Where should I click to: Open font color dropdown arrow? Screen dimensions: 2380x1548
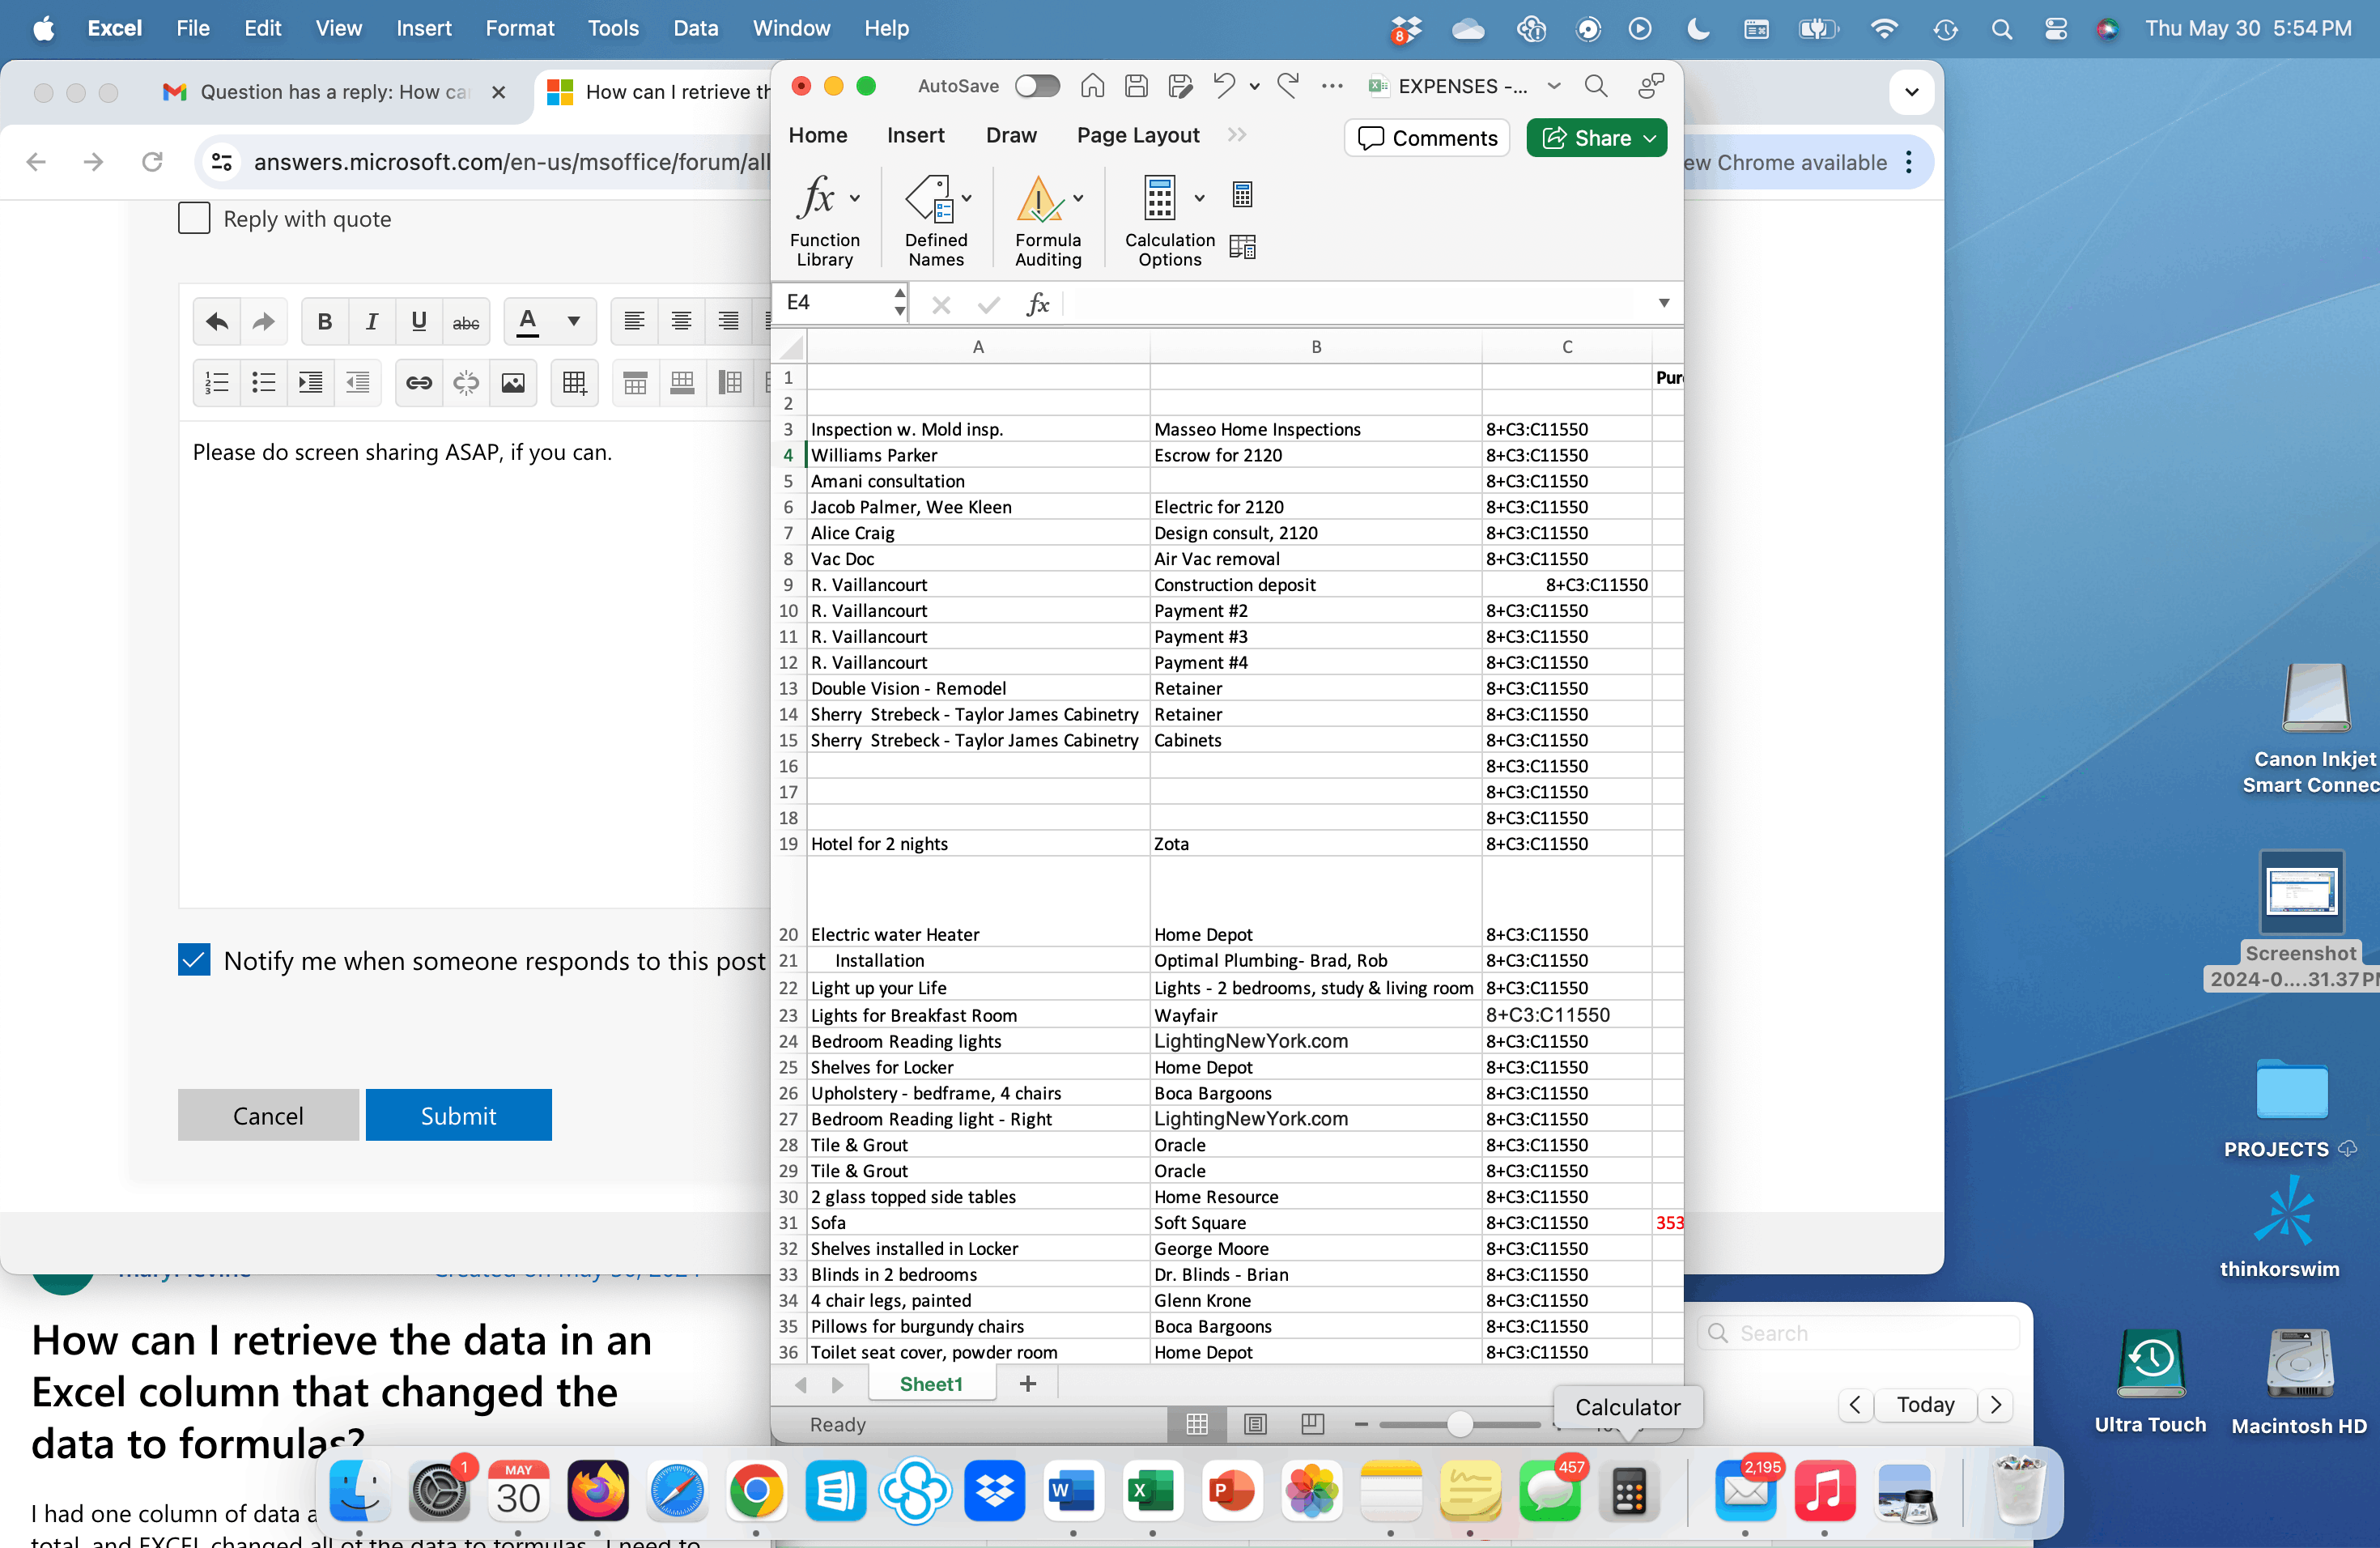tap(574, 321)
